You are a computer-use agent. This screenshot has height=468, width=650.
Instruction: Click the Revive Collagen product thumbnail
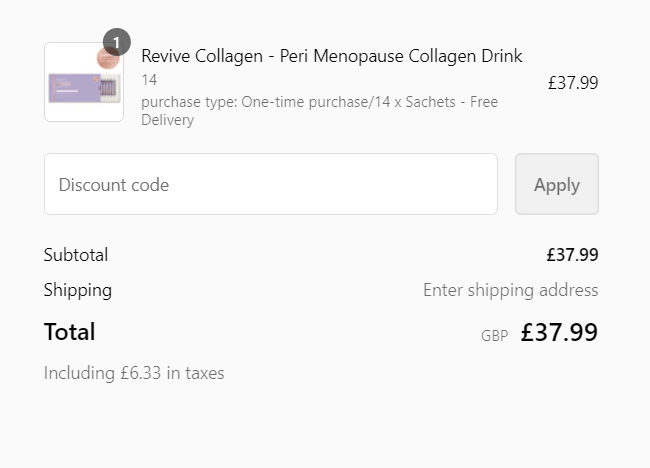84,82
